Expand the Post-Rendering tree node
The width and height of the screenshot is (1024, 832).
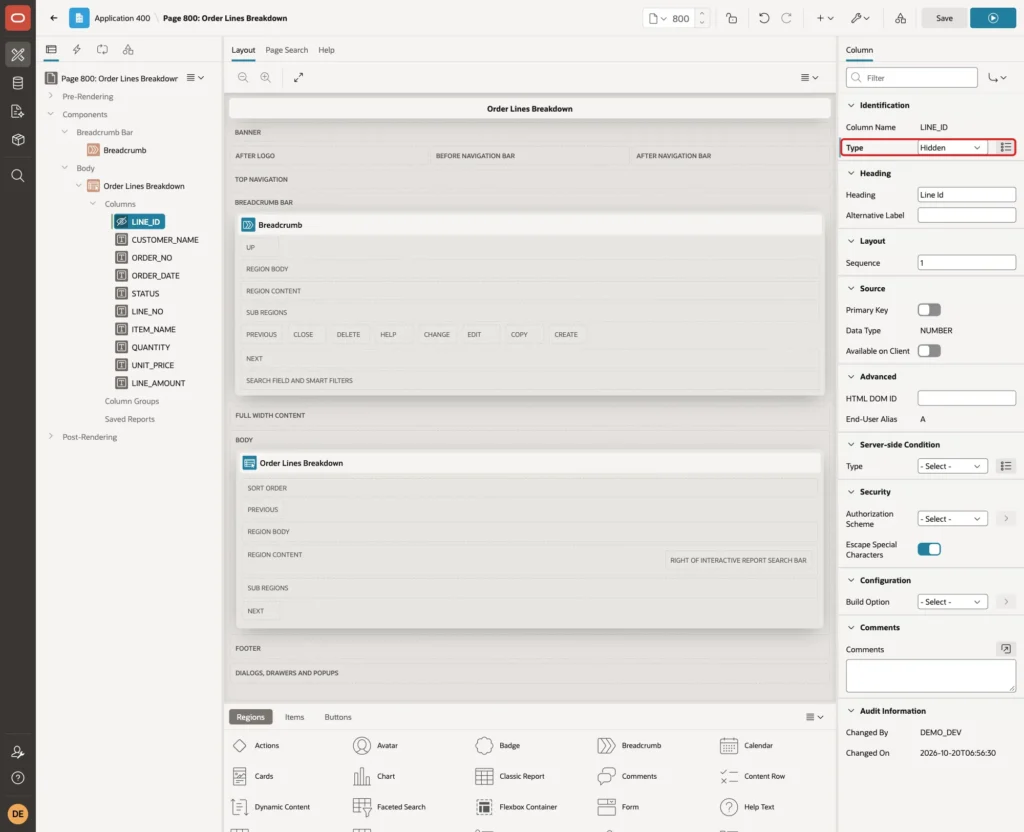coord(50,436)
